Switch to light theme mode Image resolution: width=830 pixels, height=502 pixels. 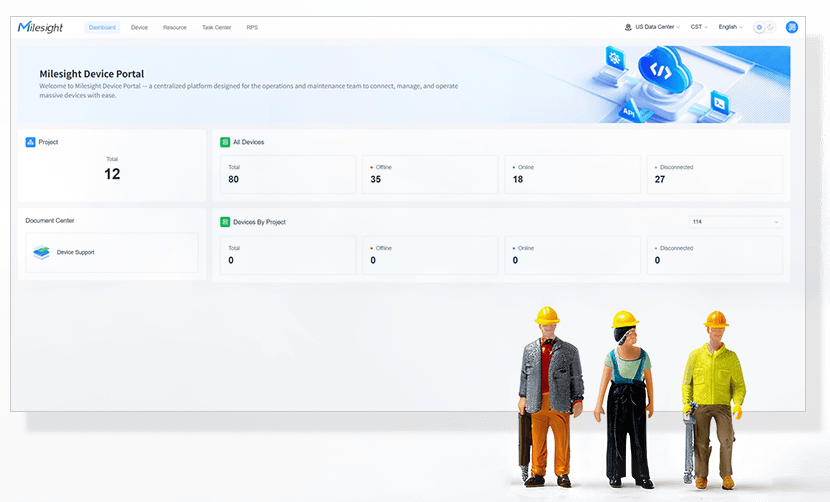[760, 27]
